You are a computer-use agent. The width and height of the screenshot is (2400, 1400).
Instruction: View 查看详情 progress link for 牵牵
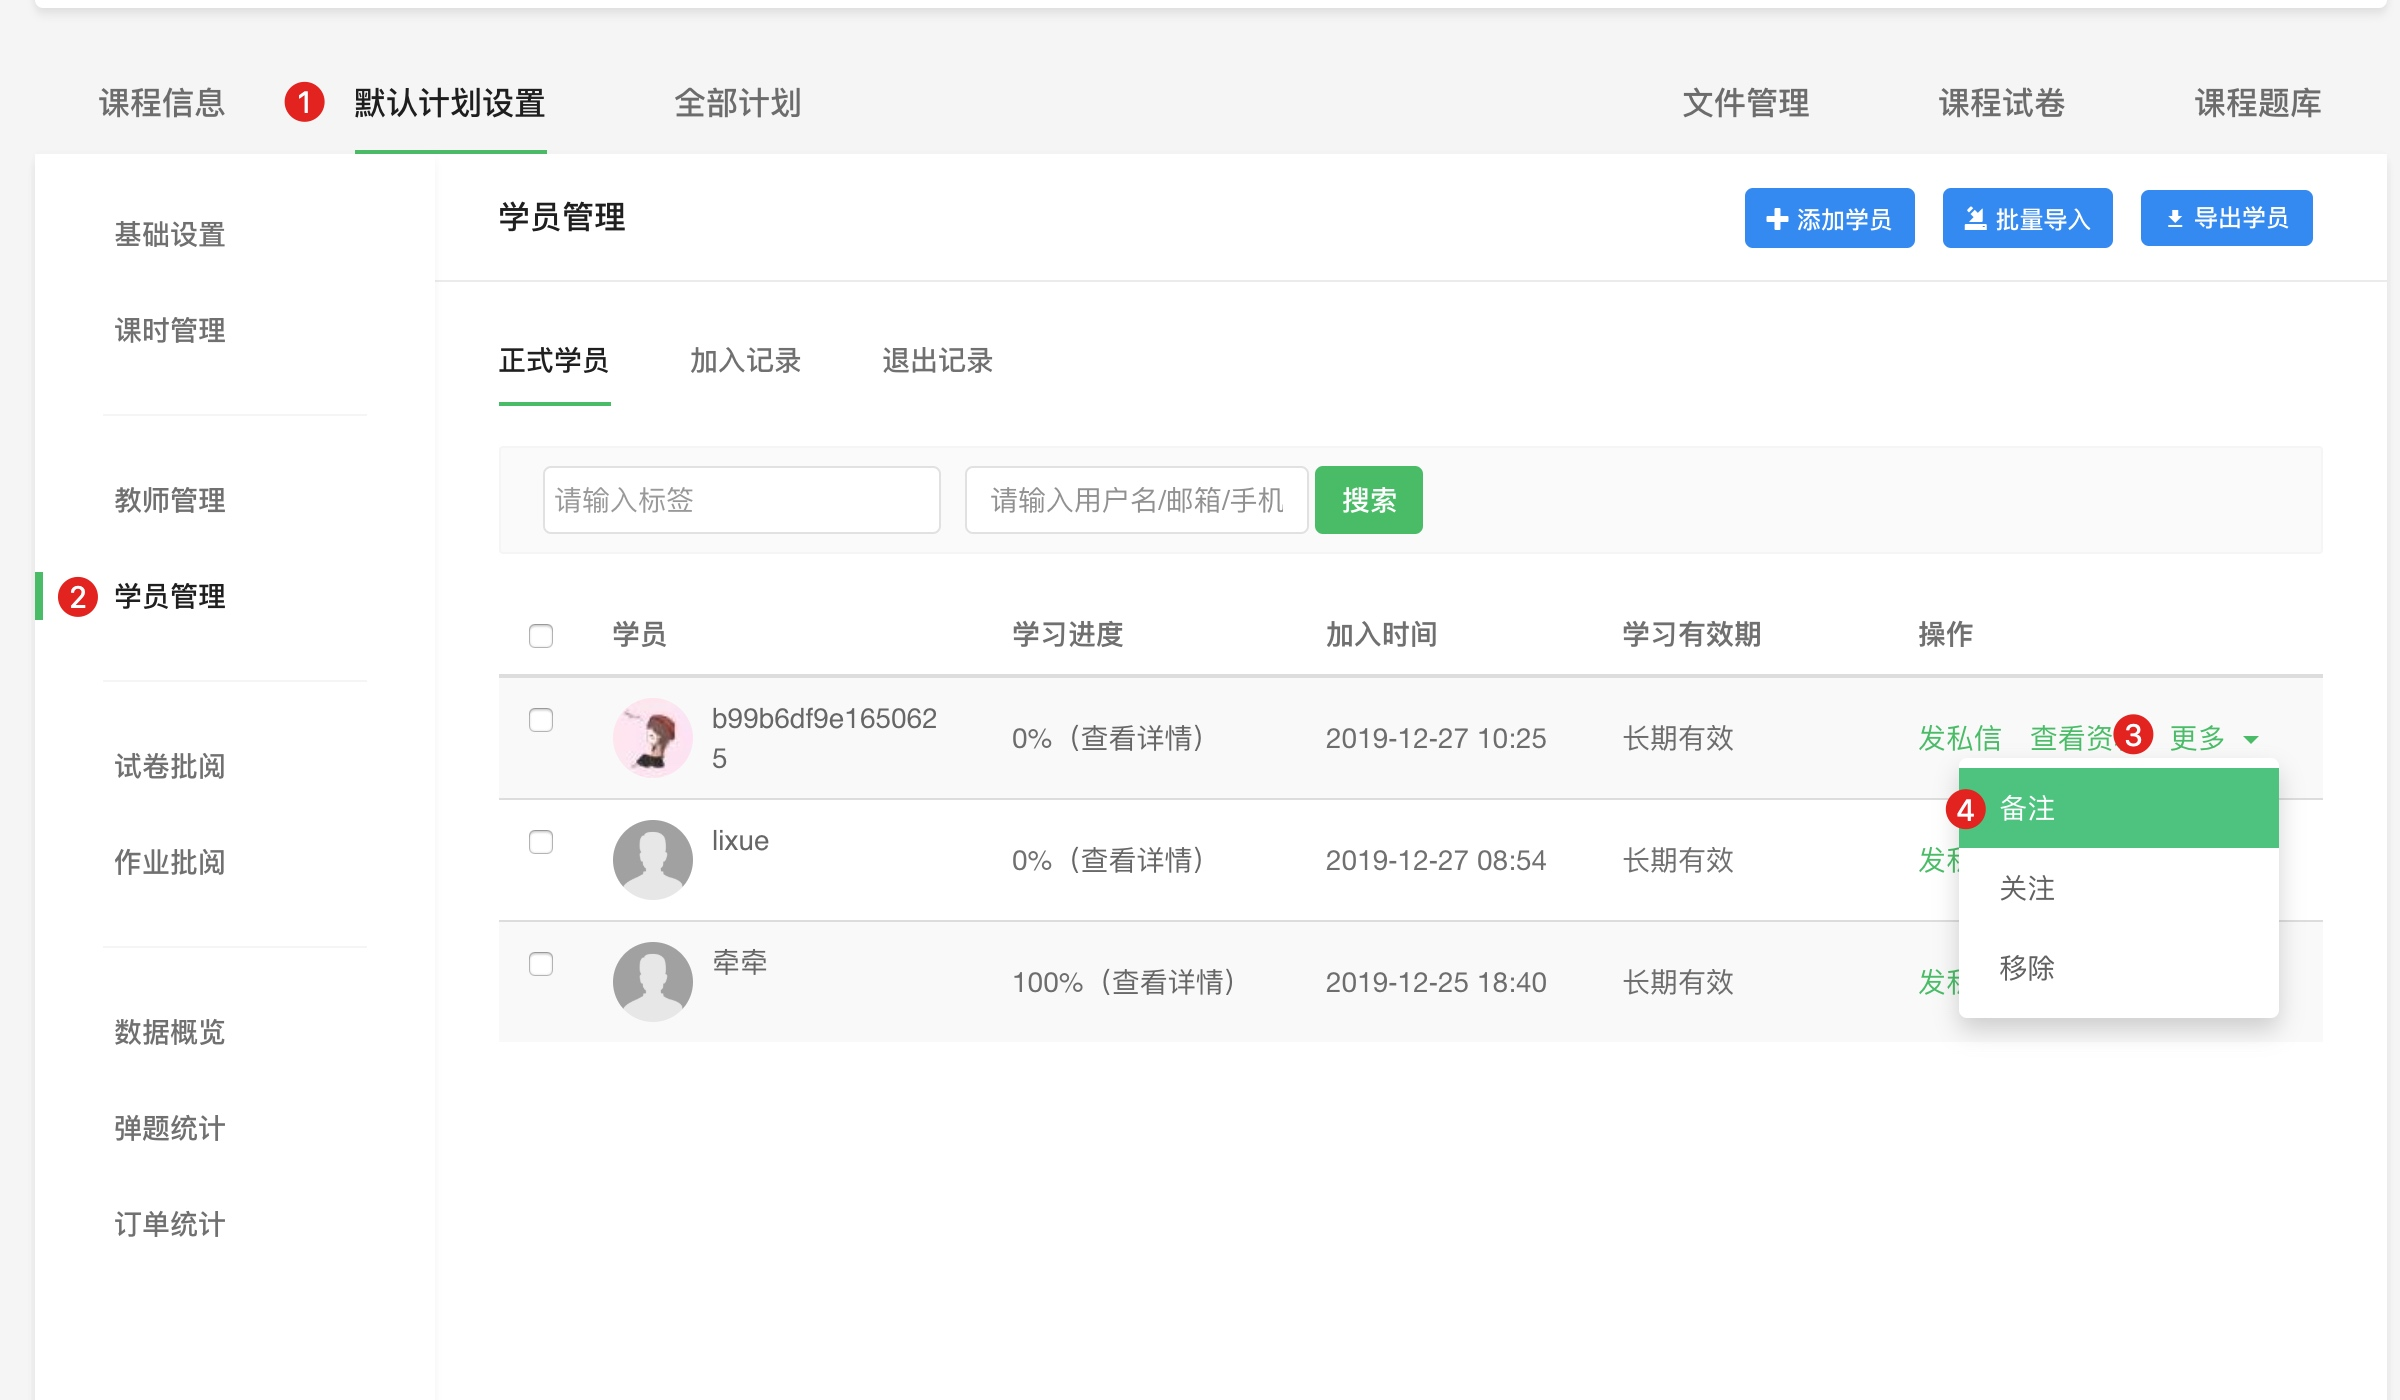pos(1168,982)
